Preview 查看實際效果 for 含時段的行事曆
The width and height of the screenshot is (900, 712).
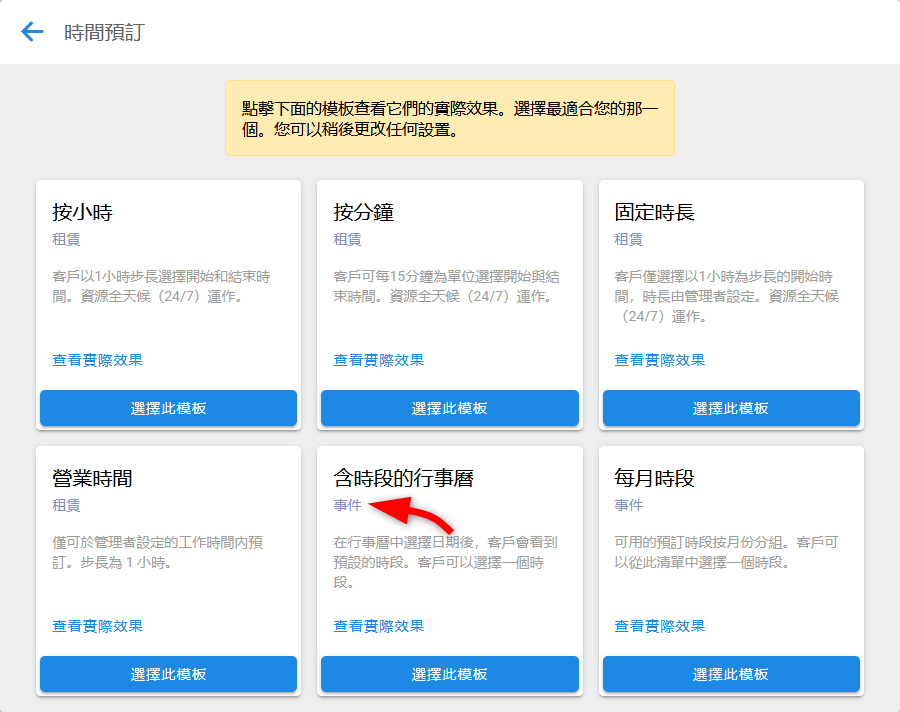(378, 626)
